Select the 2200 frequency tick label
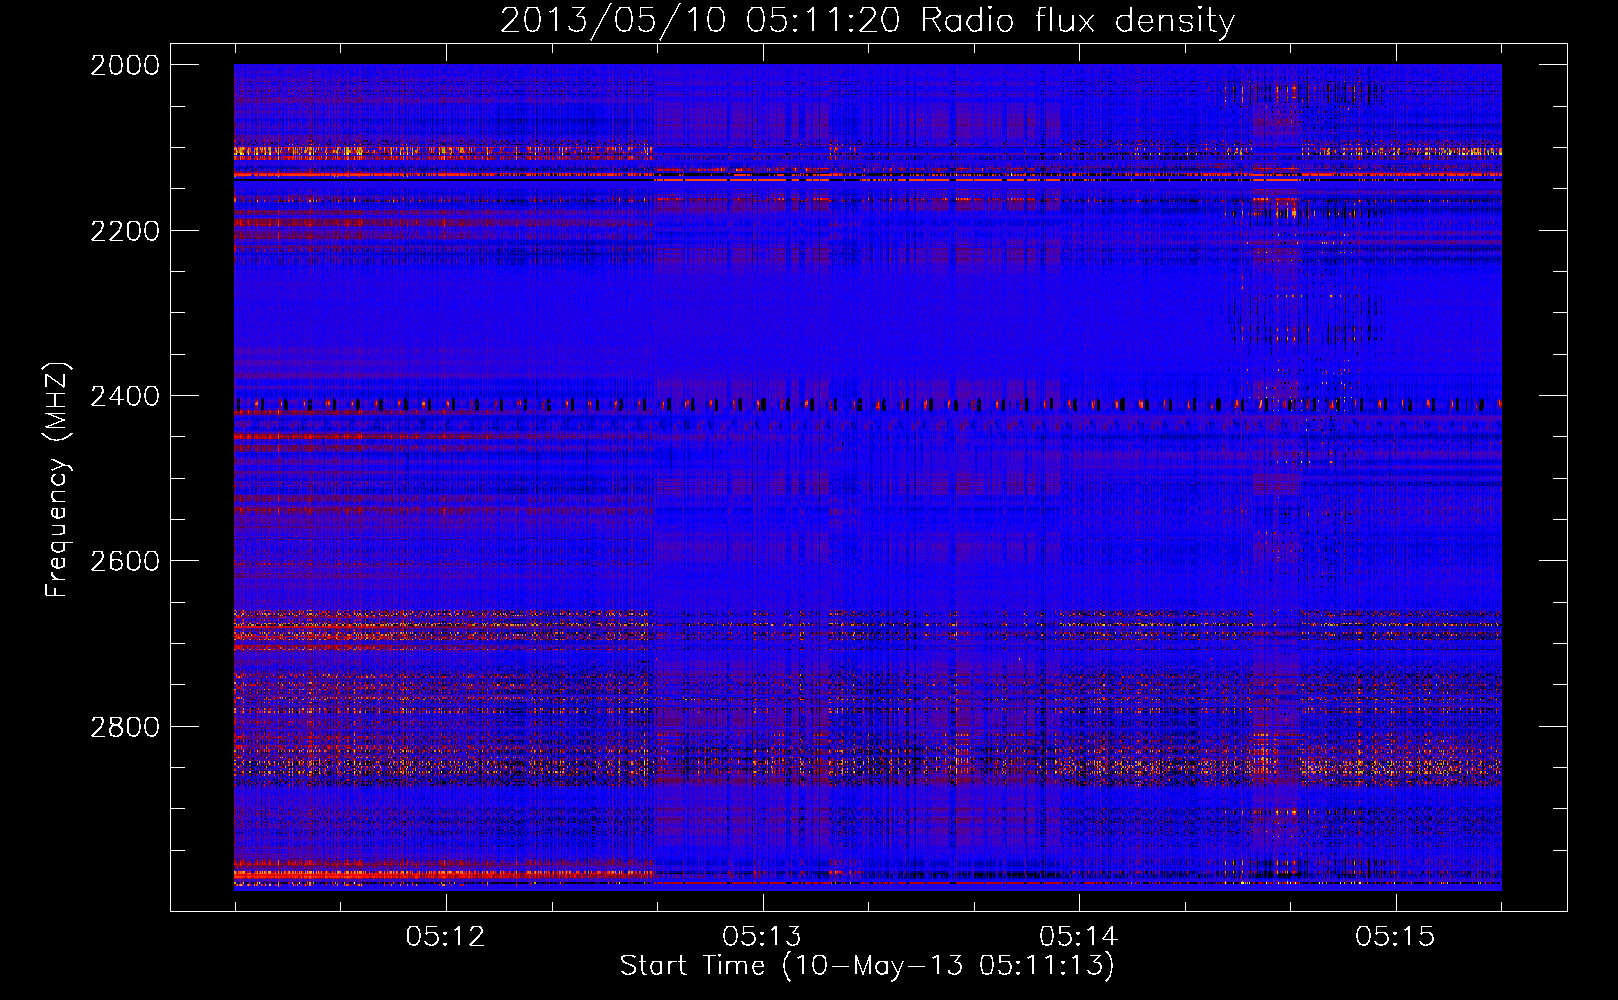Screen dimensions: 1618x1000 (125, 231)
